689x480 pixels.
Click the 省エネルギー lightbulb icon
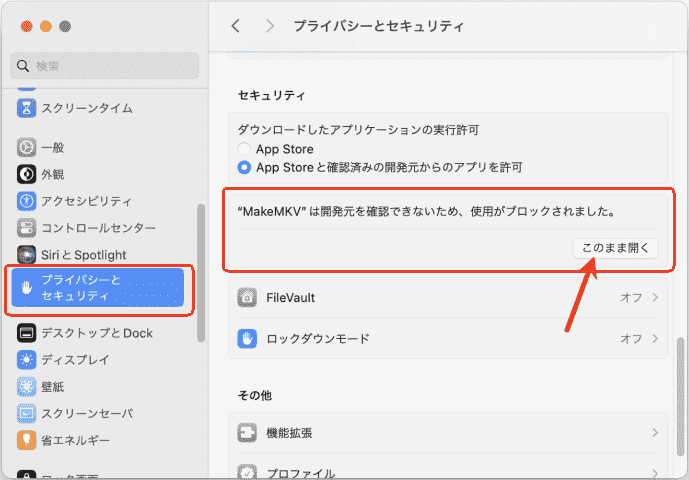[x=26, y=440]
